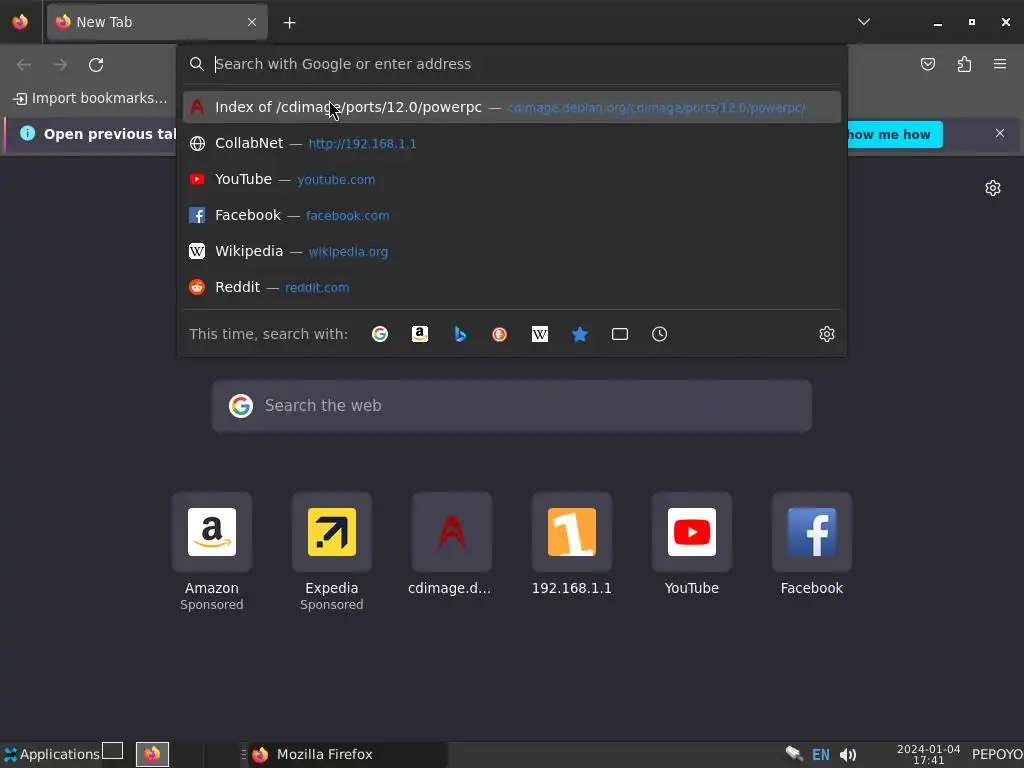The height and width of the screenshot is (768, 1024).
Task: Click the Search the web box
Action: point(512,406)
